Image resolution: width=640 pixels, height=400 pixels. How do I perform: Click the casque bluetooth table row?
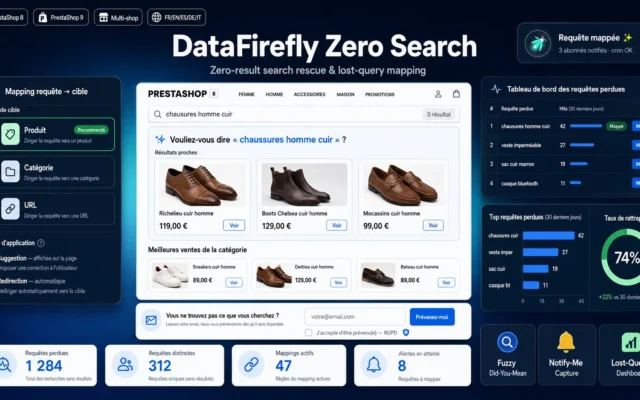[x=562, y=183]
